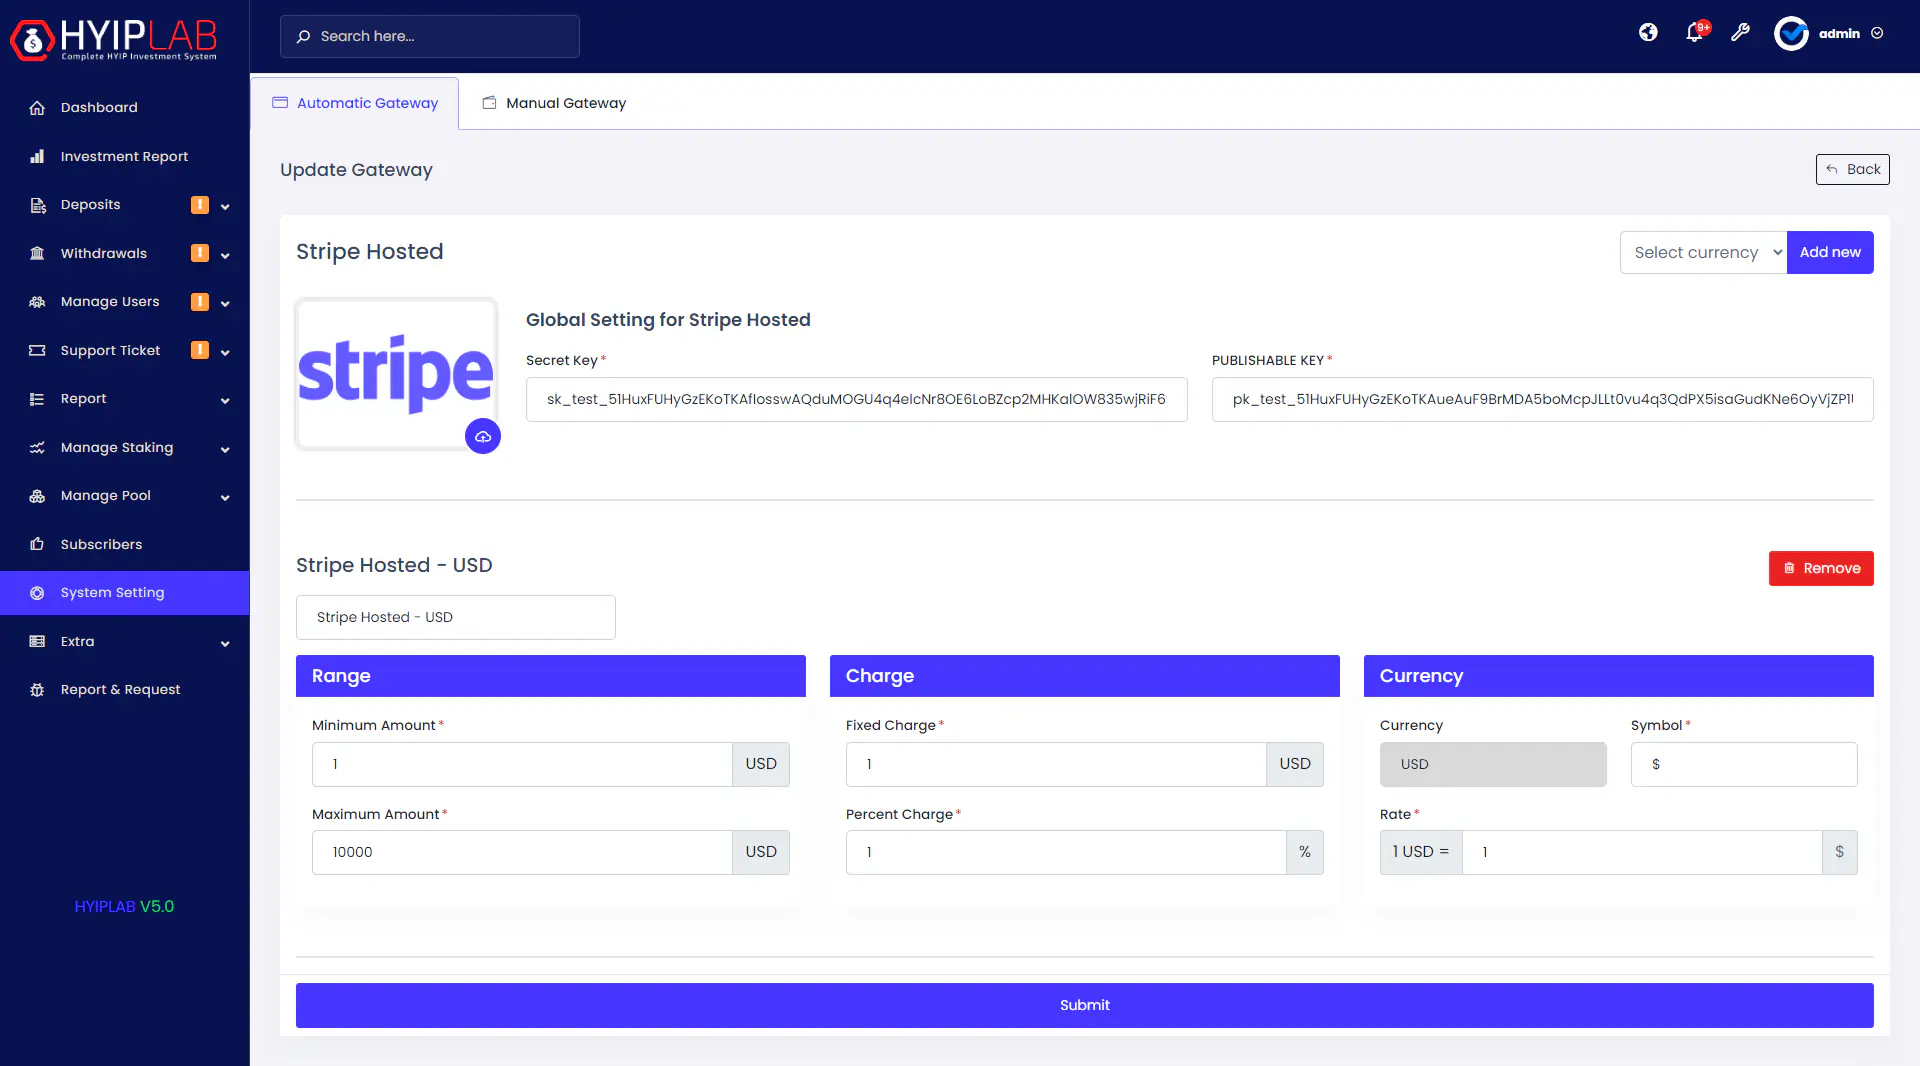
Task: Open the Select currency dropdown
Action: pyautogui.click(x=1704, y=252)
